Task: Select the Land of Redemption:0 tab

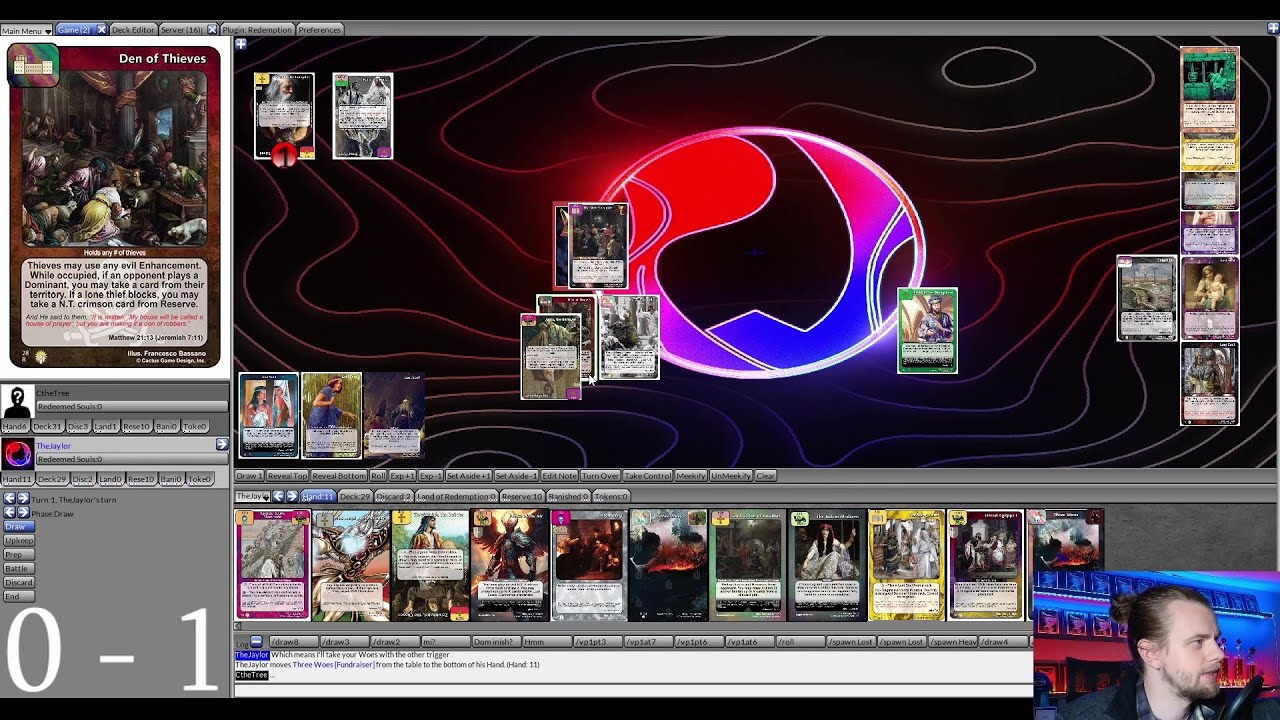Action: click(456, 497)
